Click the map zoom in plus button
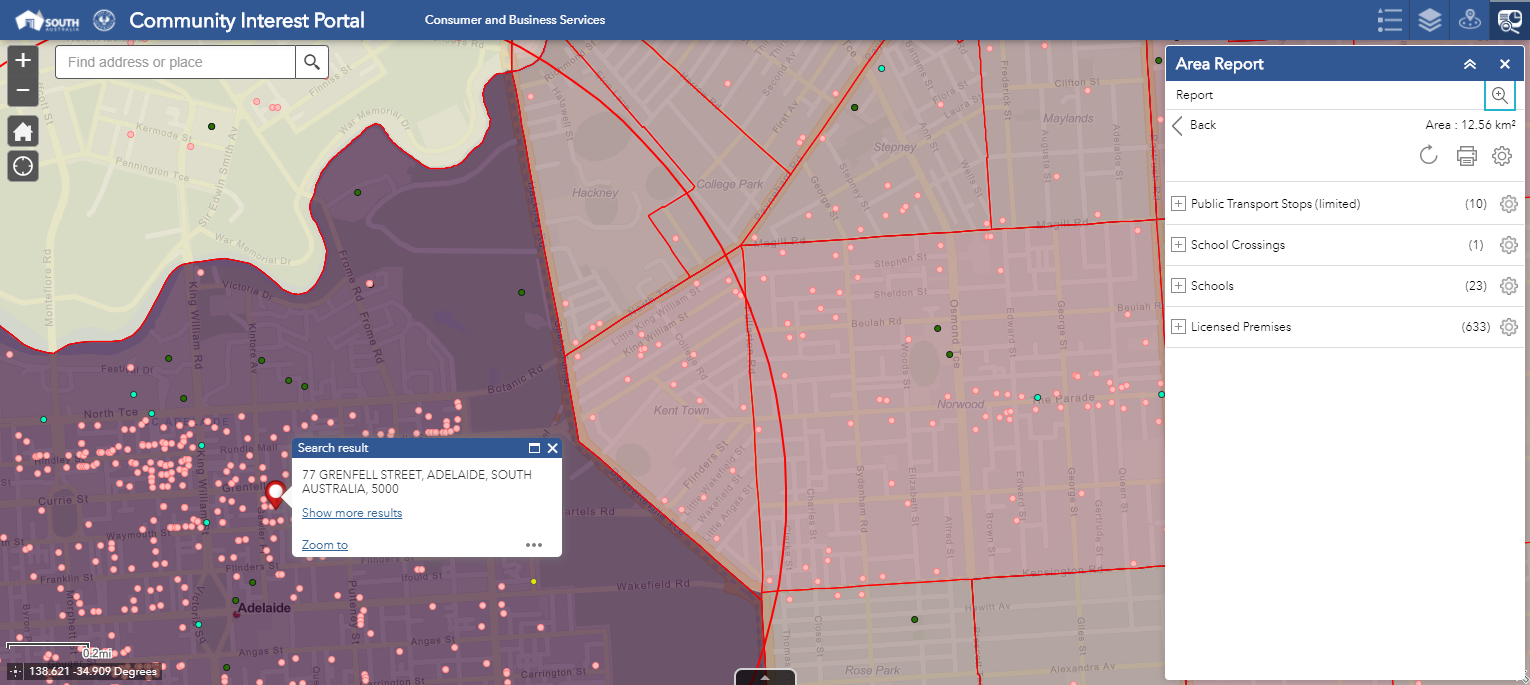 tap(23, 60)
